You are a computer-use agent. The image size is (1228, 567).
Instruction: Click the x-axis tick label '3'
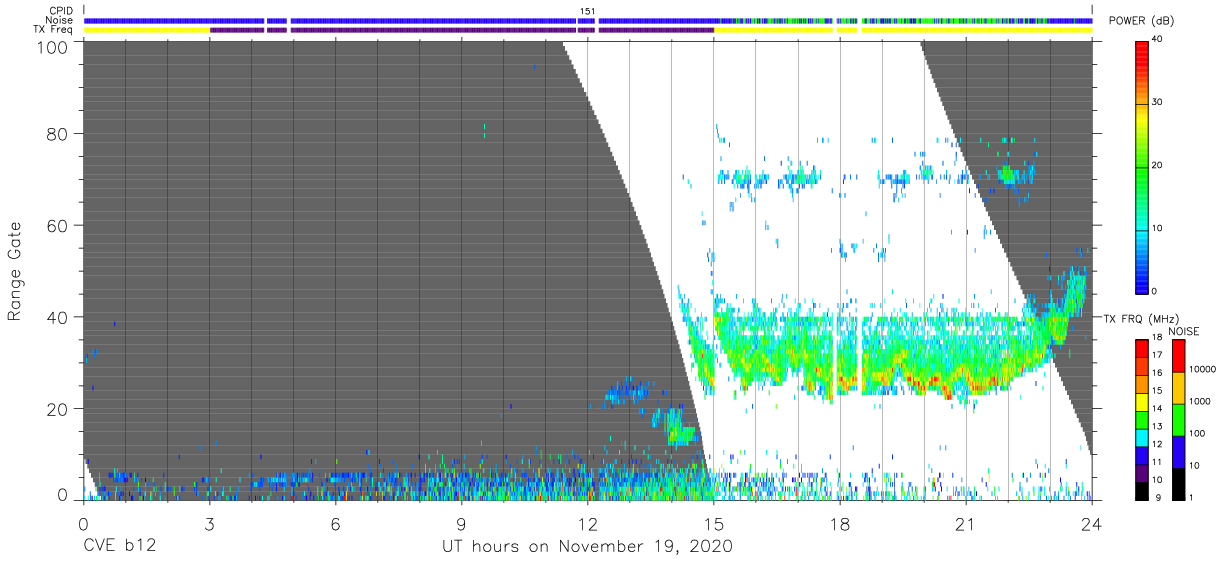pos(209,522)
